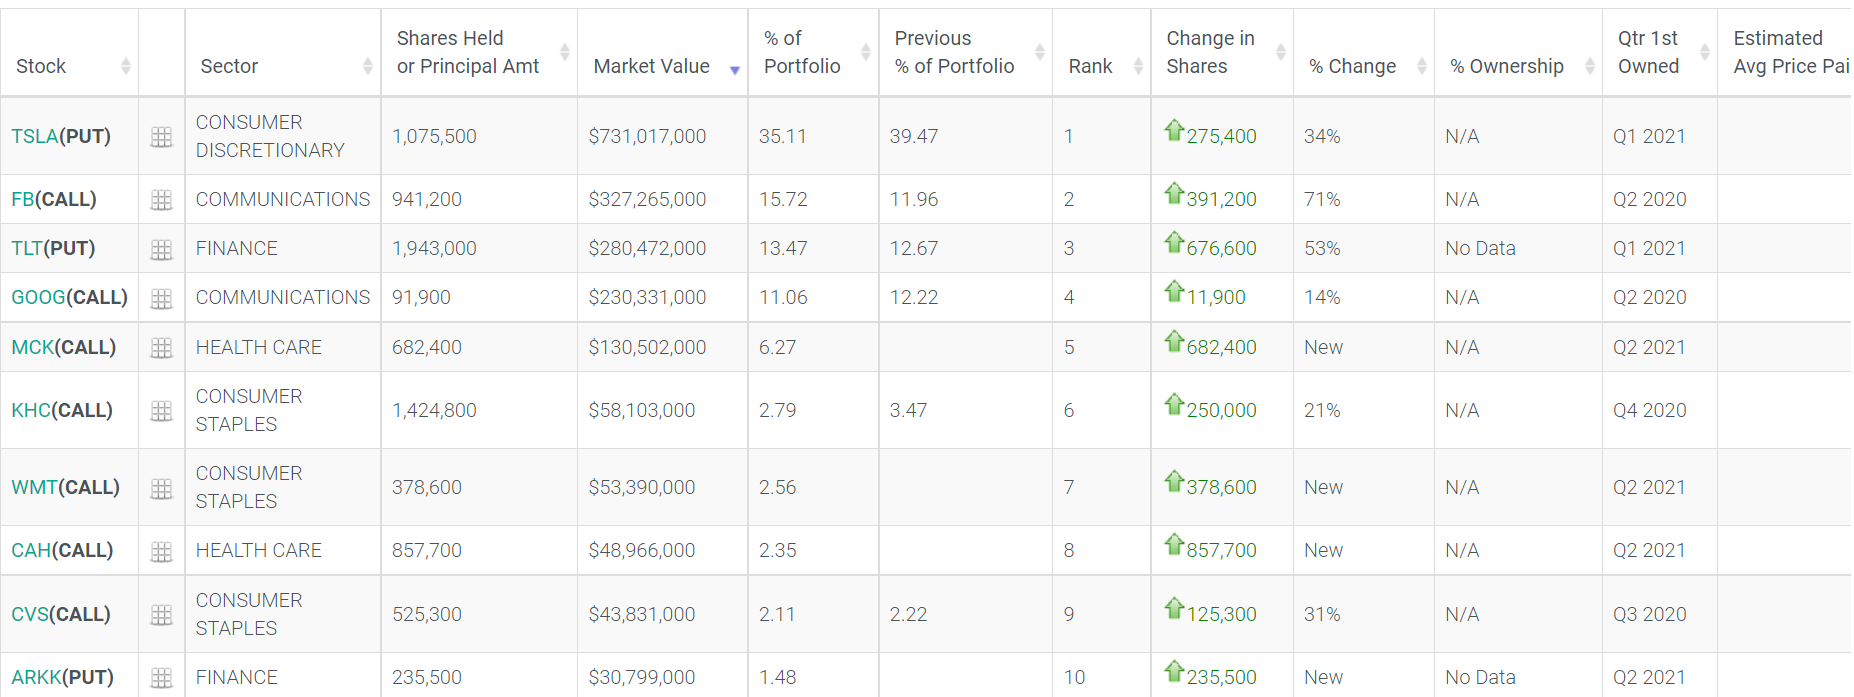Open the grid icon in the CVS(CALL) row
Image resolution: width=1854 pixels, height=697 pixels.
[x=161, y=615]
